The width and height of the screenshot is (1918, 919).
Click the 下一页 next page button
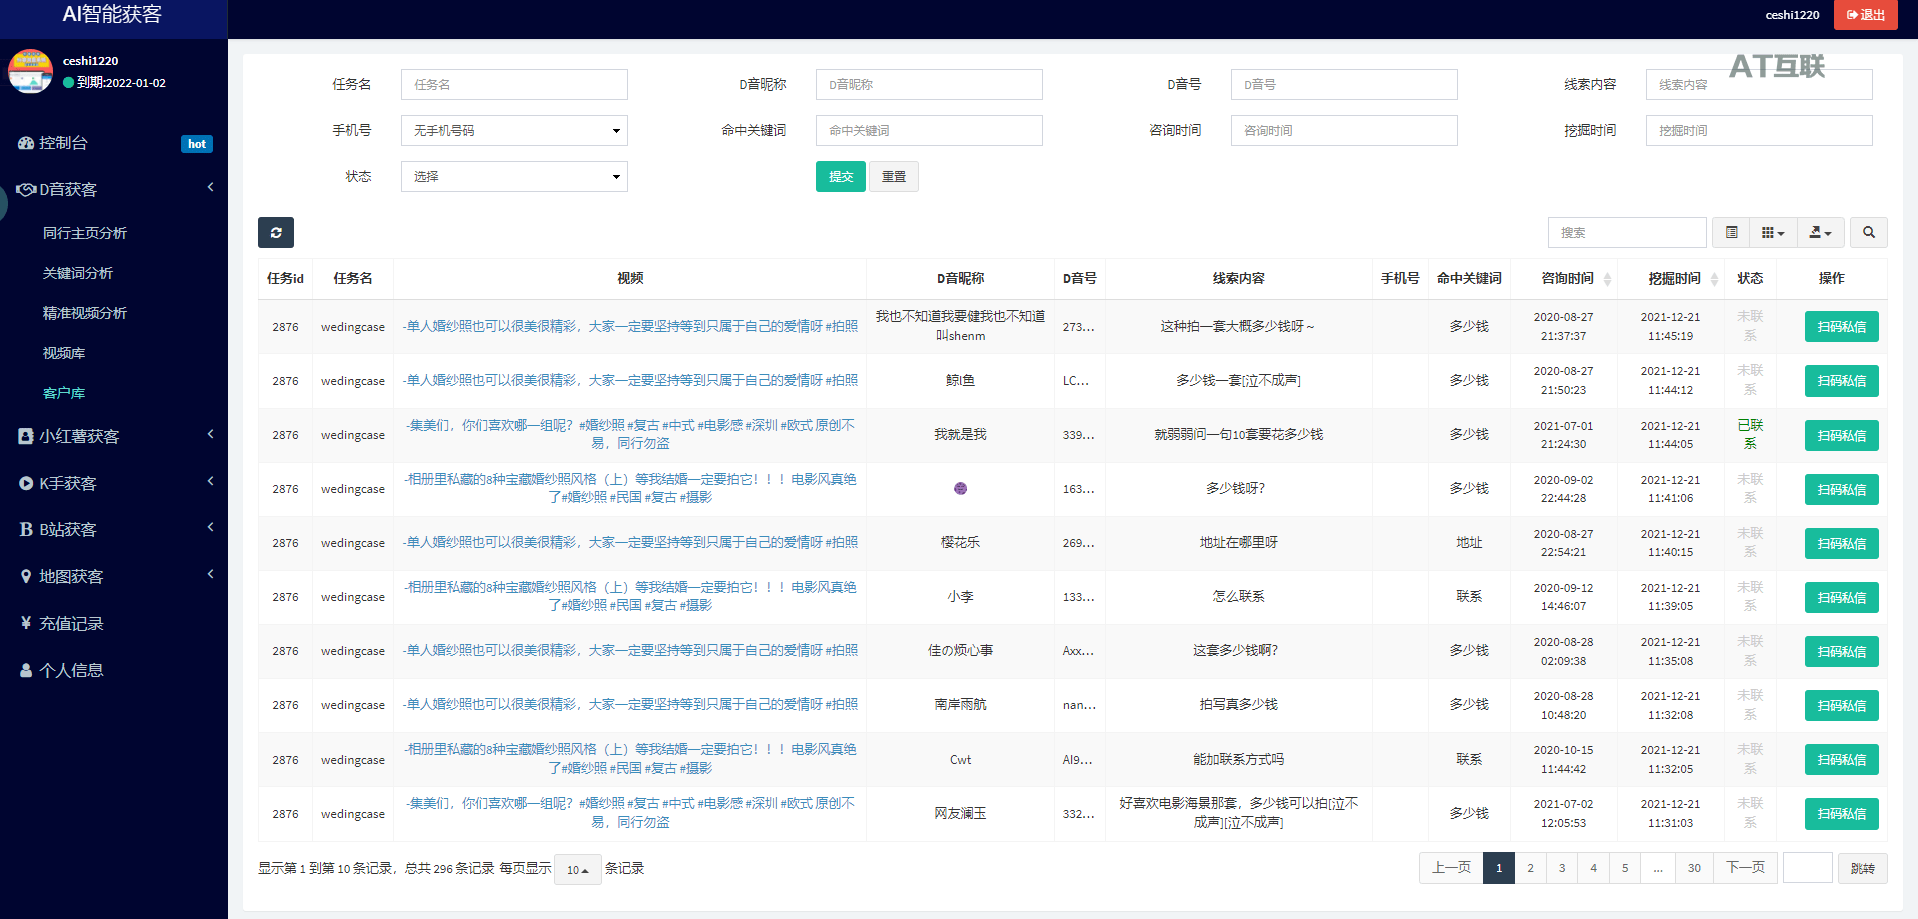[1746, 868]
